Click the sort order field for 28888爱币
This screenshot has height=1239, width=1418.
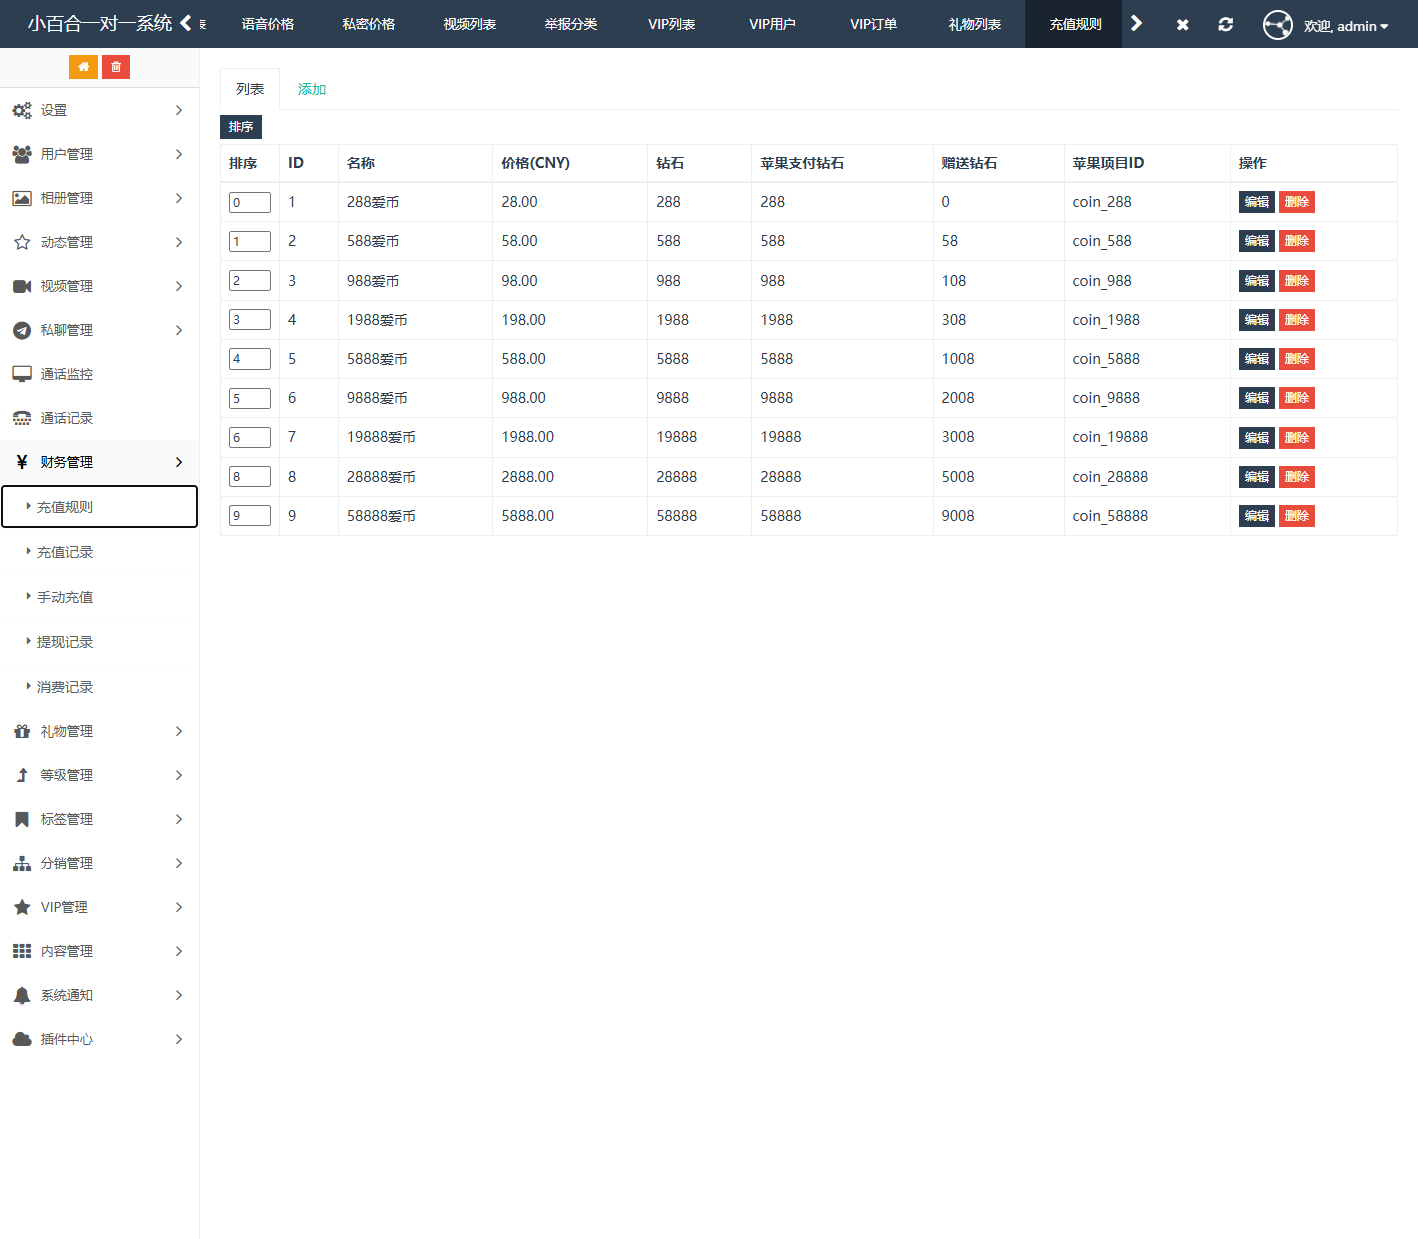(x=250, y=477)
